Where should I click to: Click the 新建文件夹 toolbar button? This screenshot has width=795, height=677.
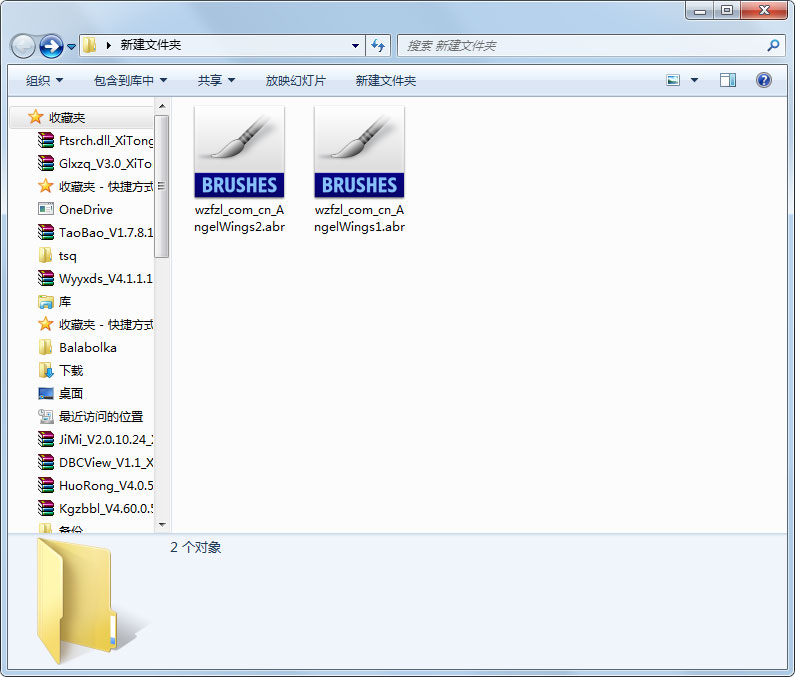coord(385,81)
